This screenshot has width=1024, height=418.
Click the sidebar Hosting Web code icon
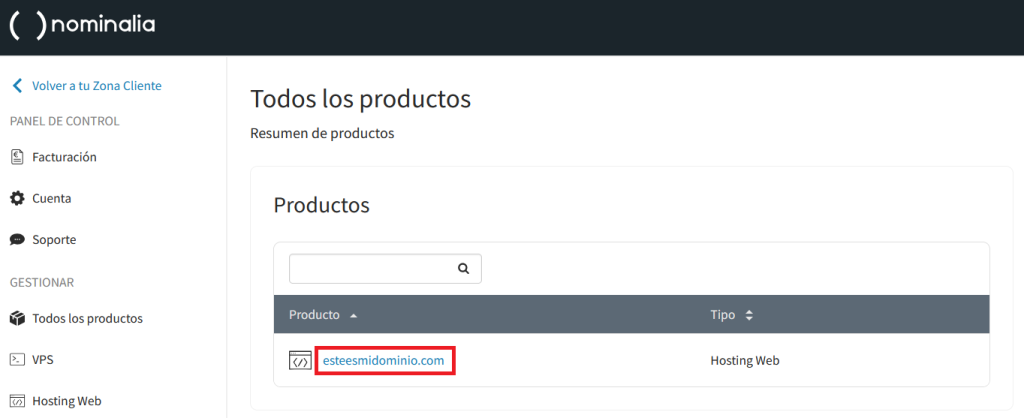pos(17,401)
